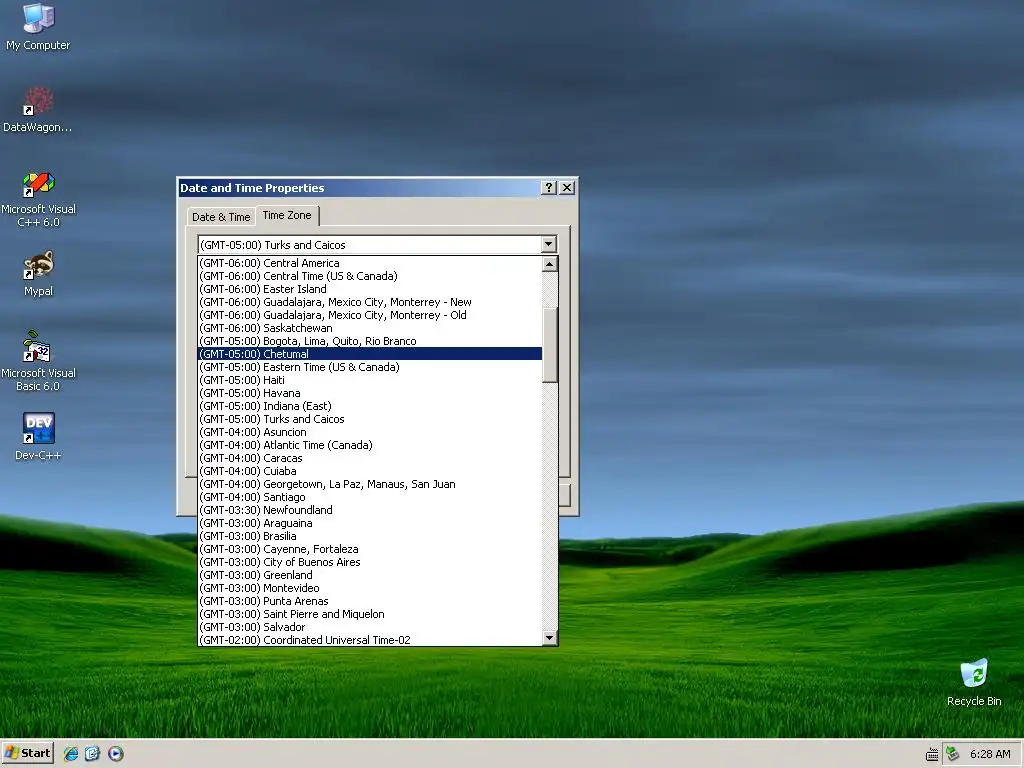Pick Turks and Caicos in the list
Viewport: 1024px width, 768px height.
pyautogui.click(x=370, y=419)
